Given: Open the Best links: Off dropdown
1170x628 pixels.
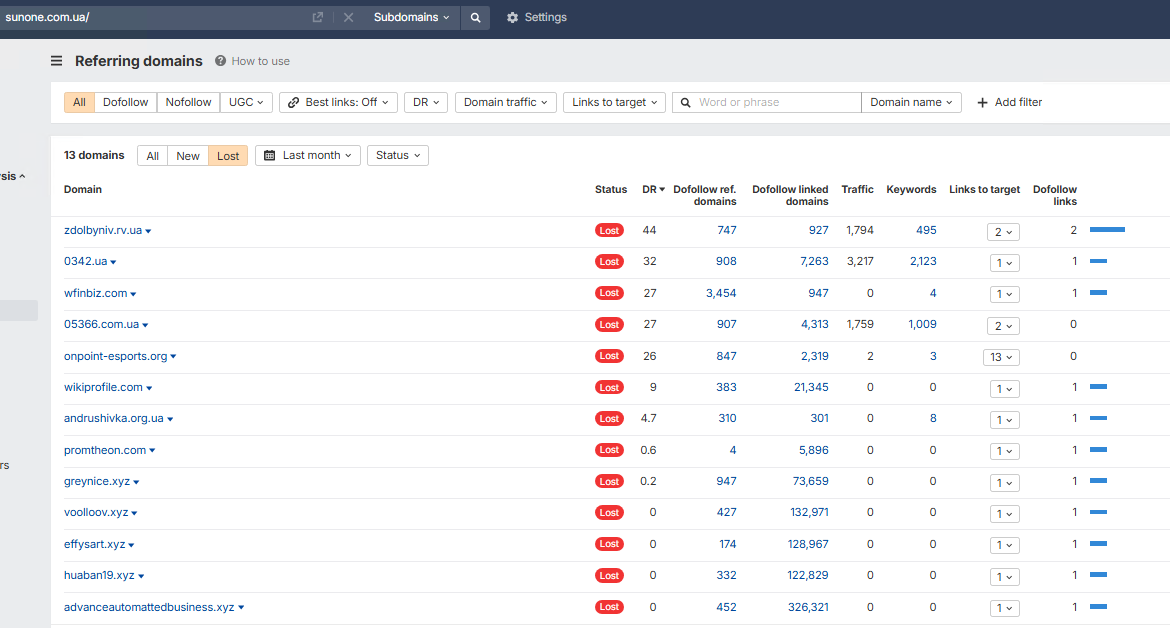Looking at the screenshot, I should (338, 102).
